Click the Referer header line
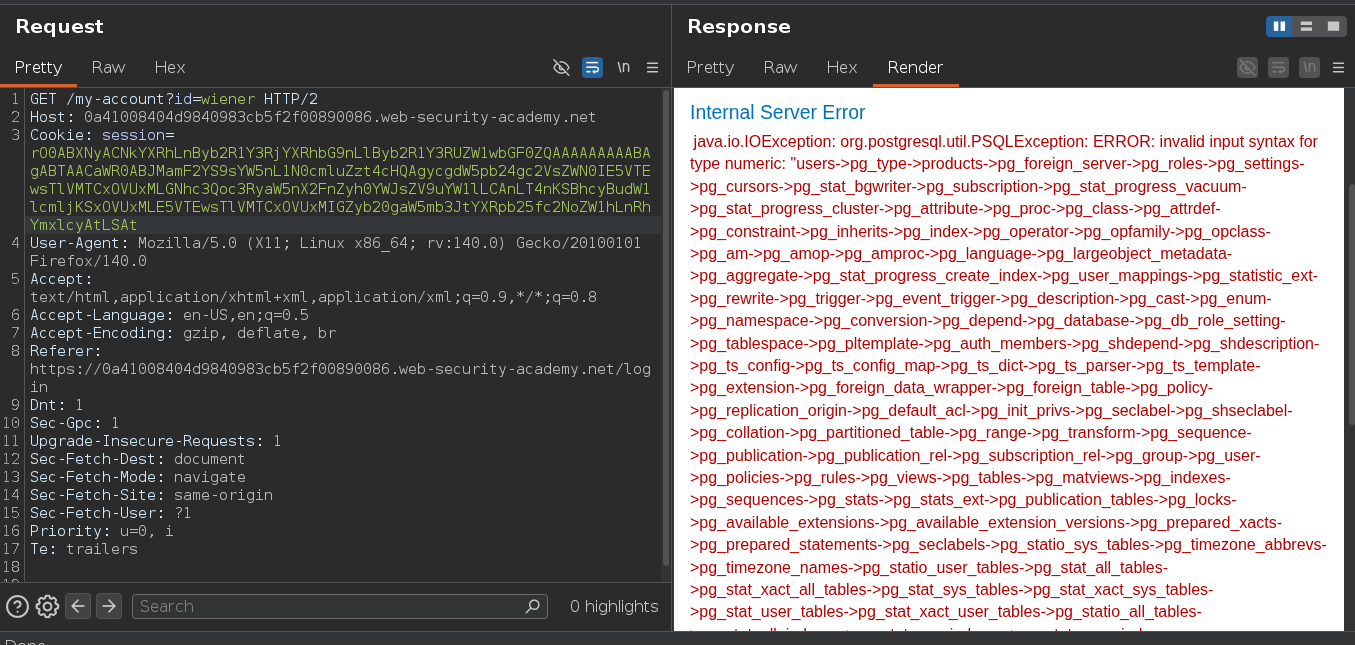1355x645 pixels. (x=340, y=369)
